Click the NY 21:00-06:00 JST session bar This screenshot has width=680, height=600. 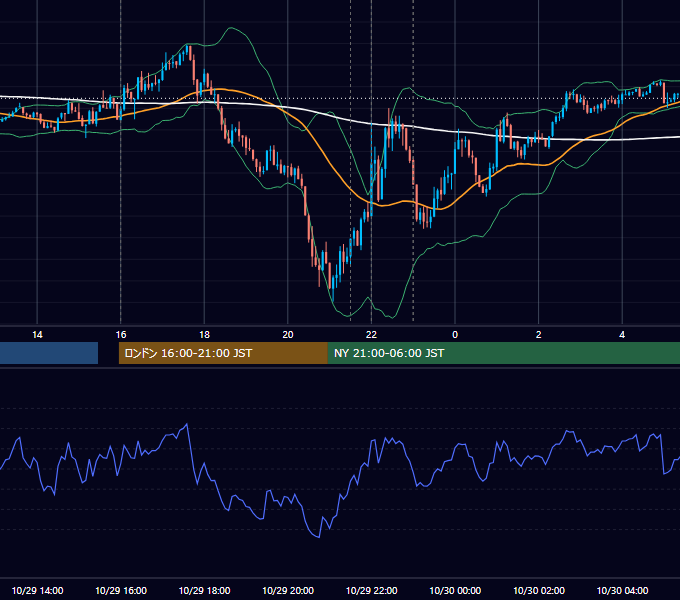click(x=503, y=353)
